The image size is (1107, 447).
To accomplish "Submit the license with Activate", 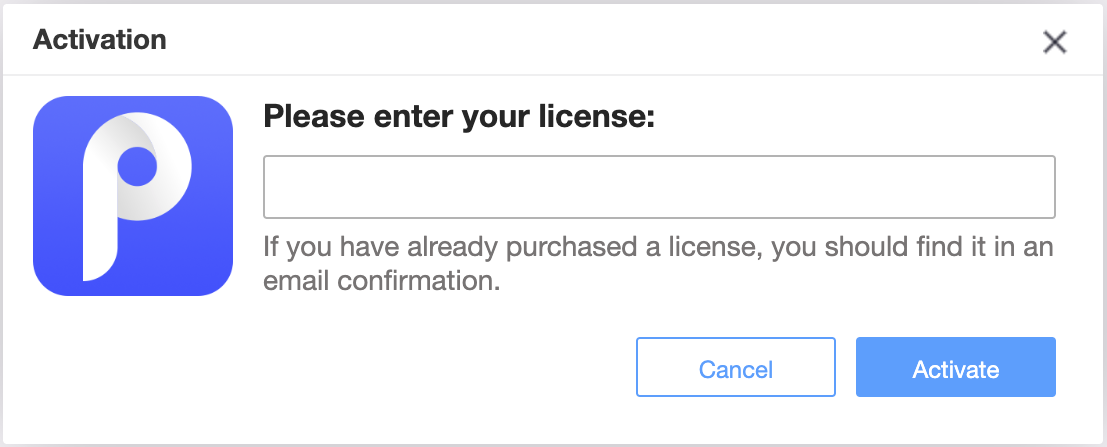I will click(956, 367).
